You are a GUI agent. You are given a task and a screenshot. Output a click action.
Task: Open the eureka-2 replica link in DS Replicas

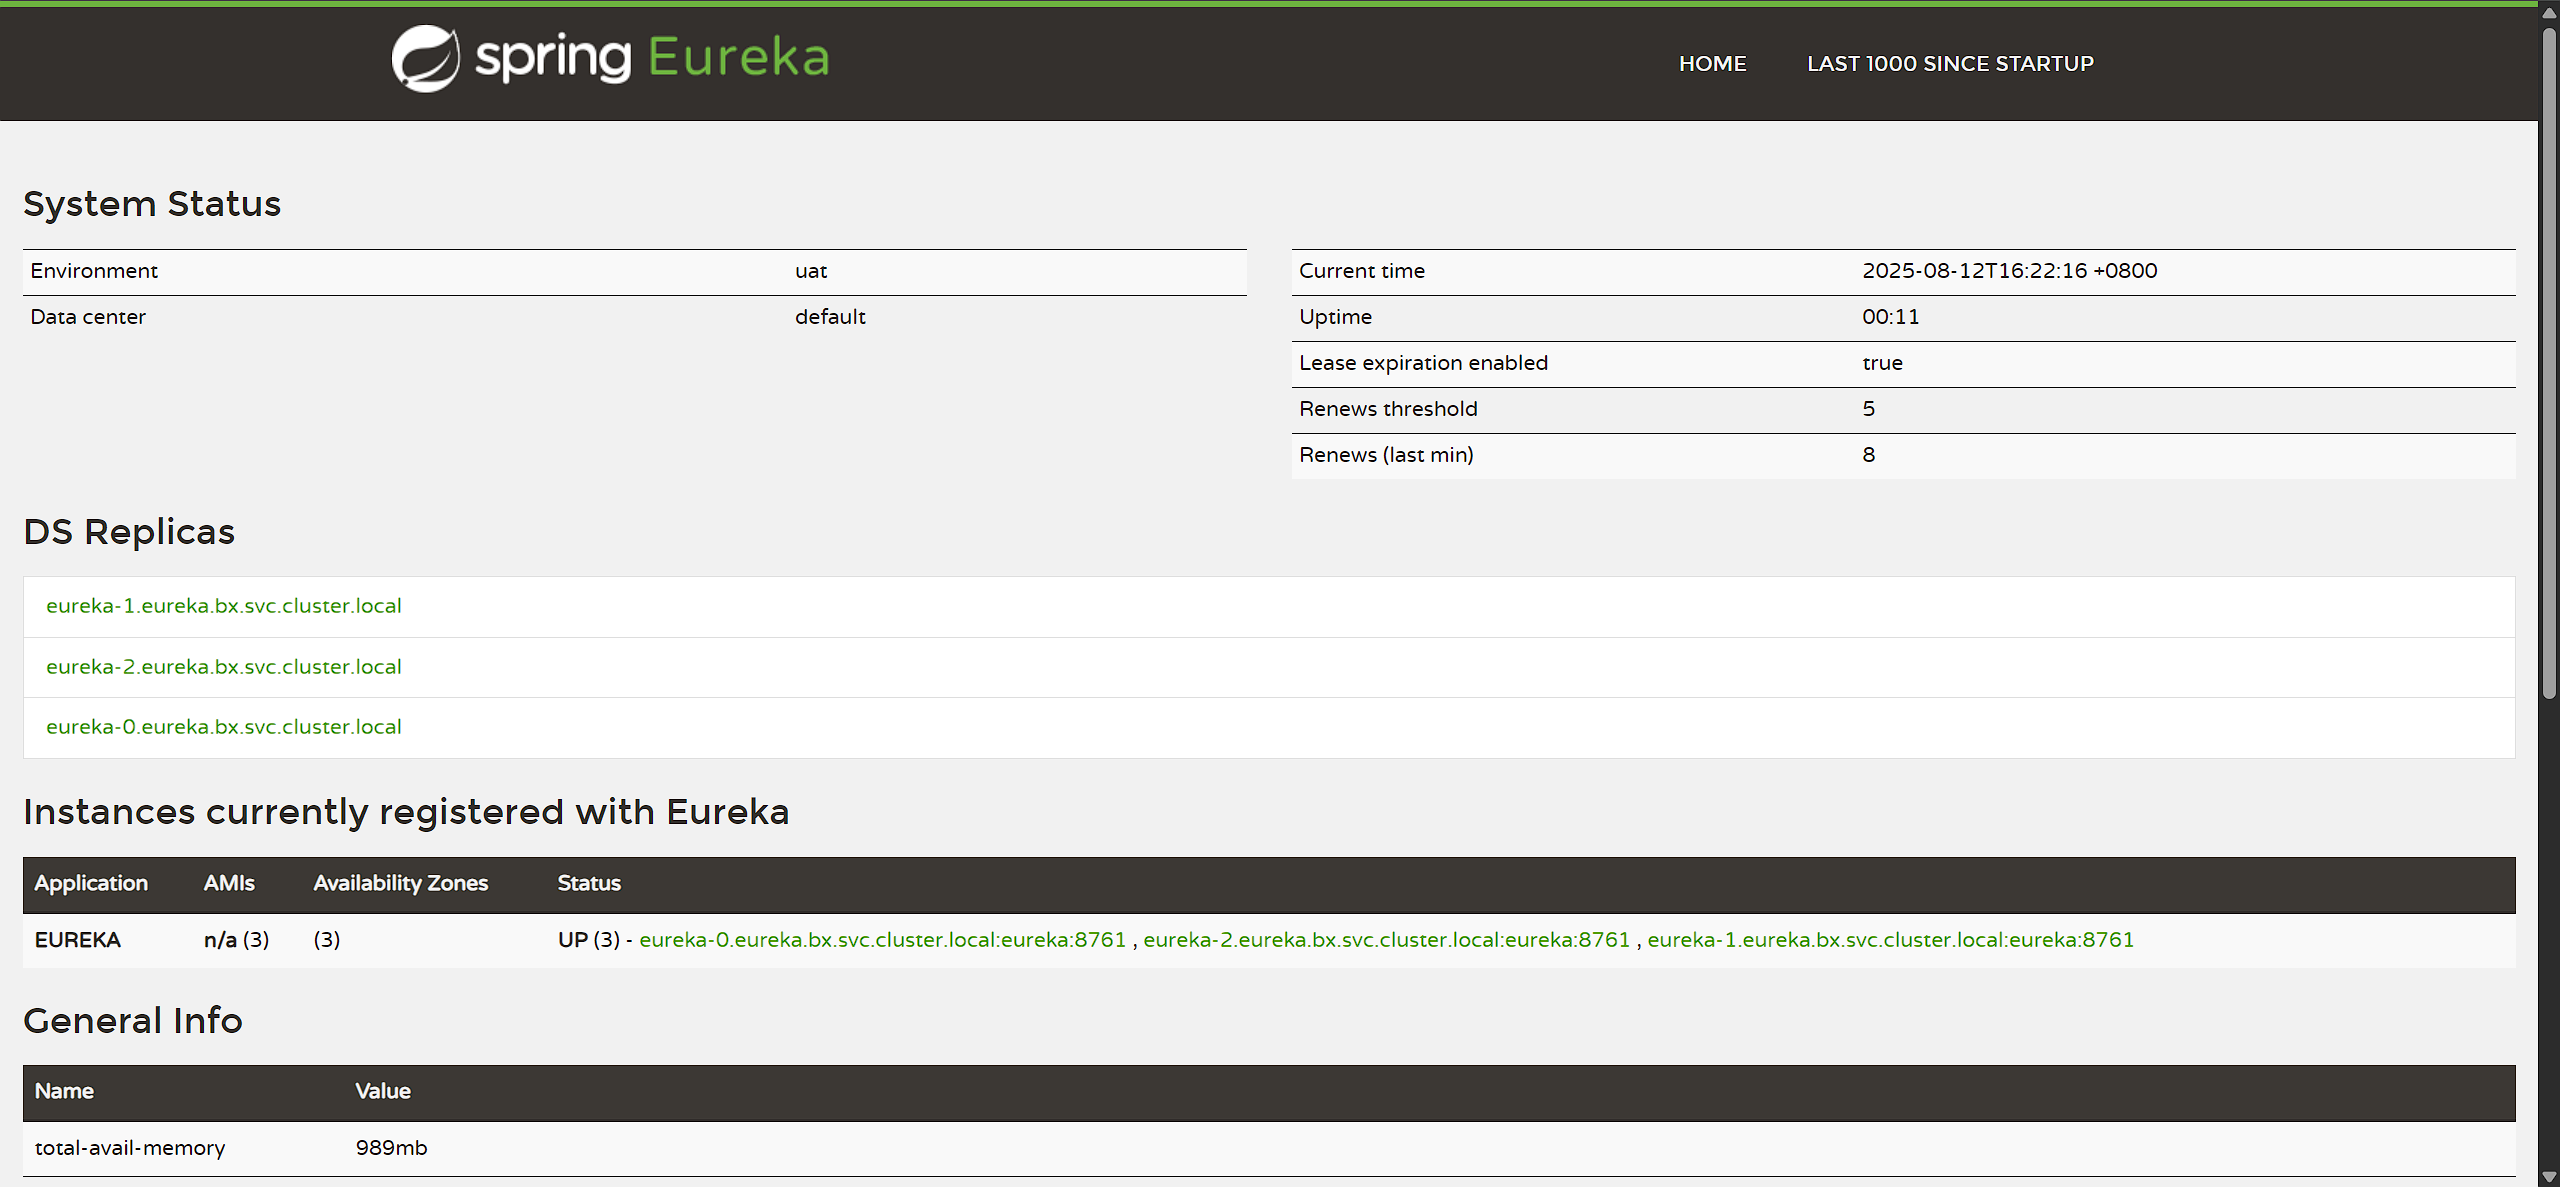point(224,667)
